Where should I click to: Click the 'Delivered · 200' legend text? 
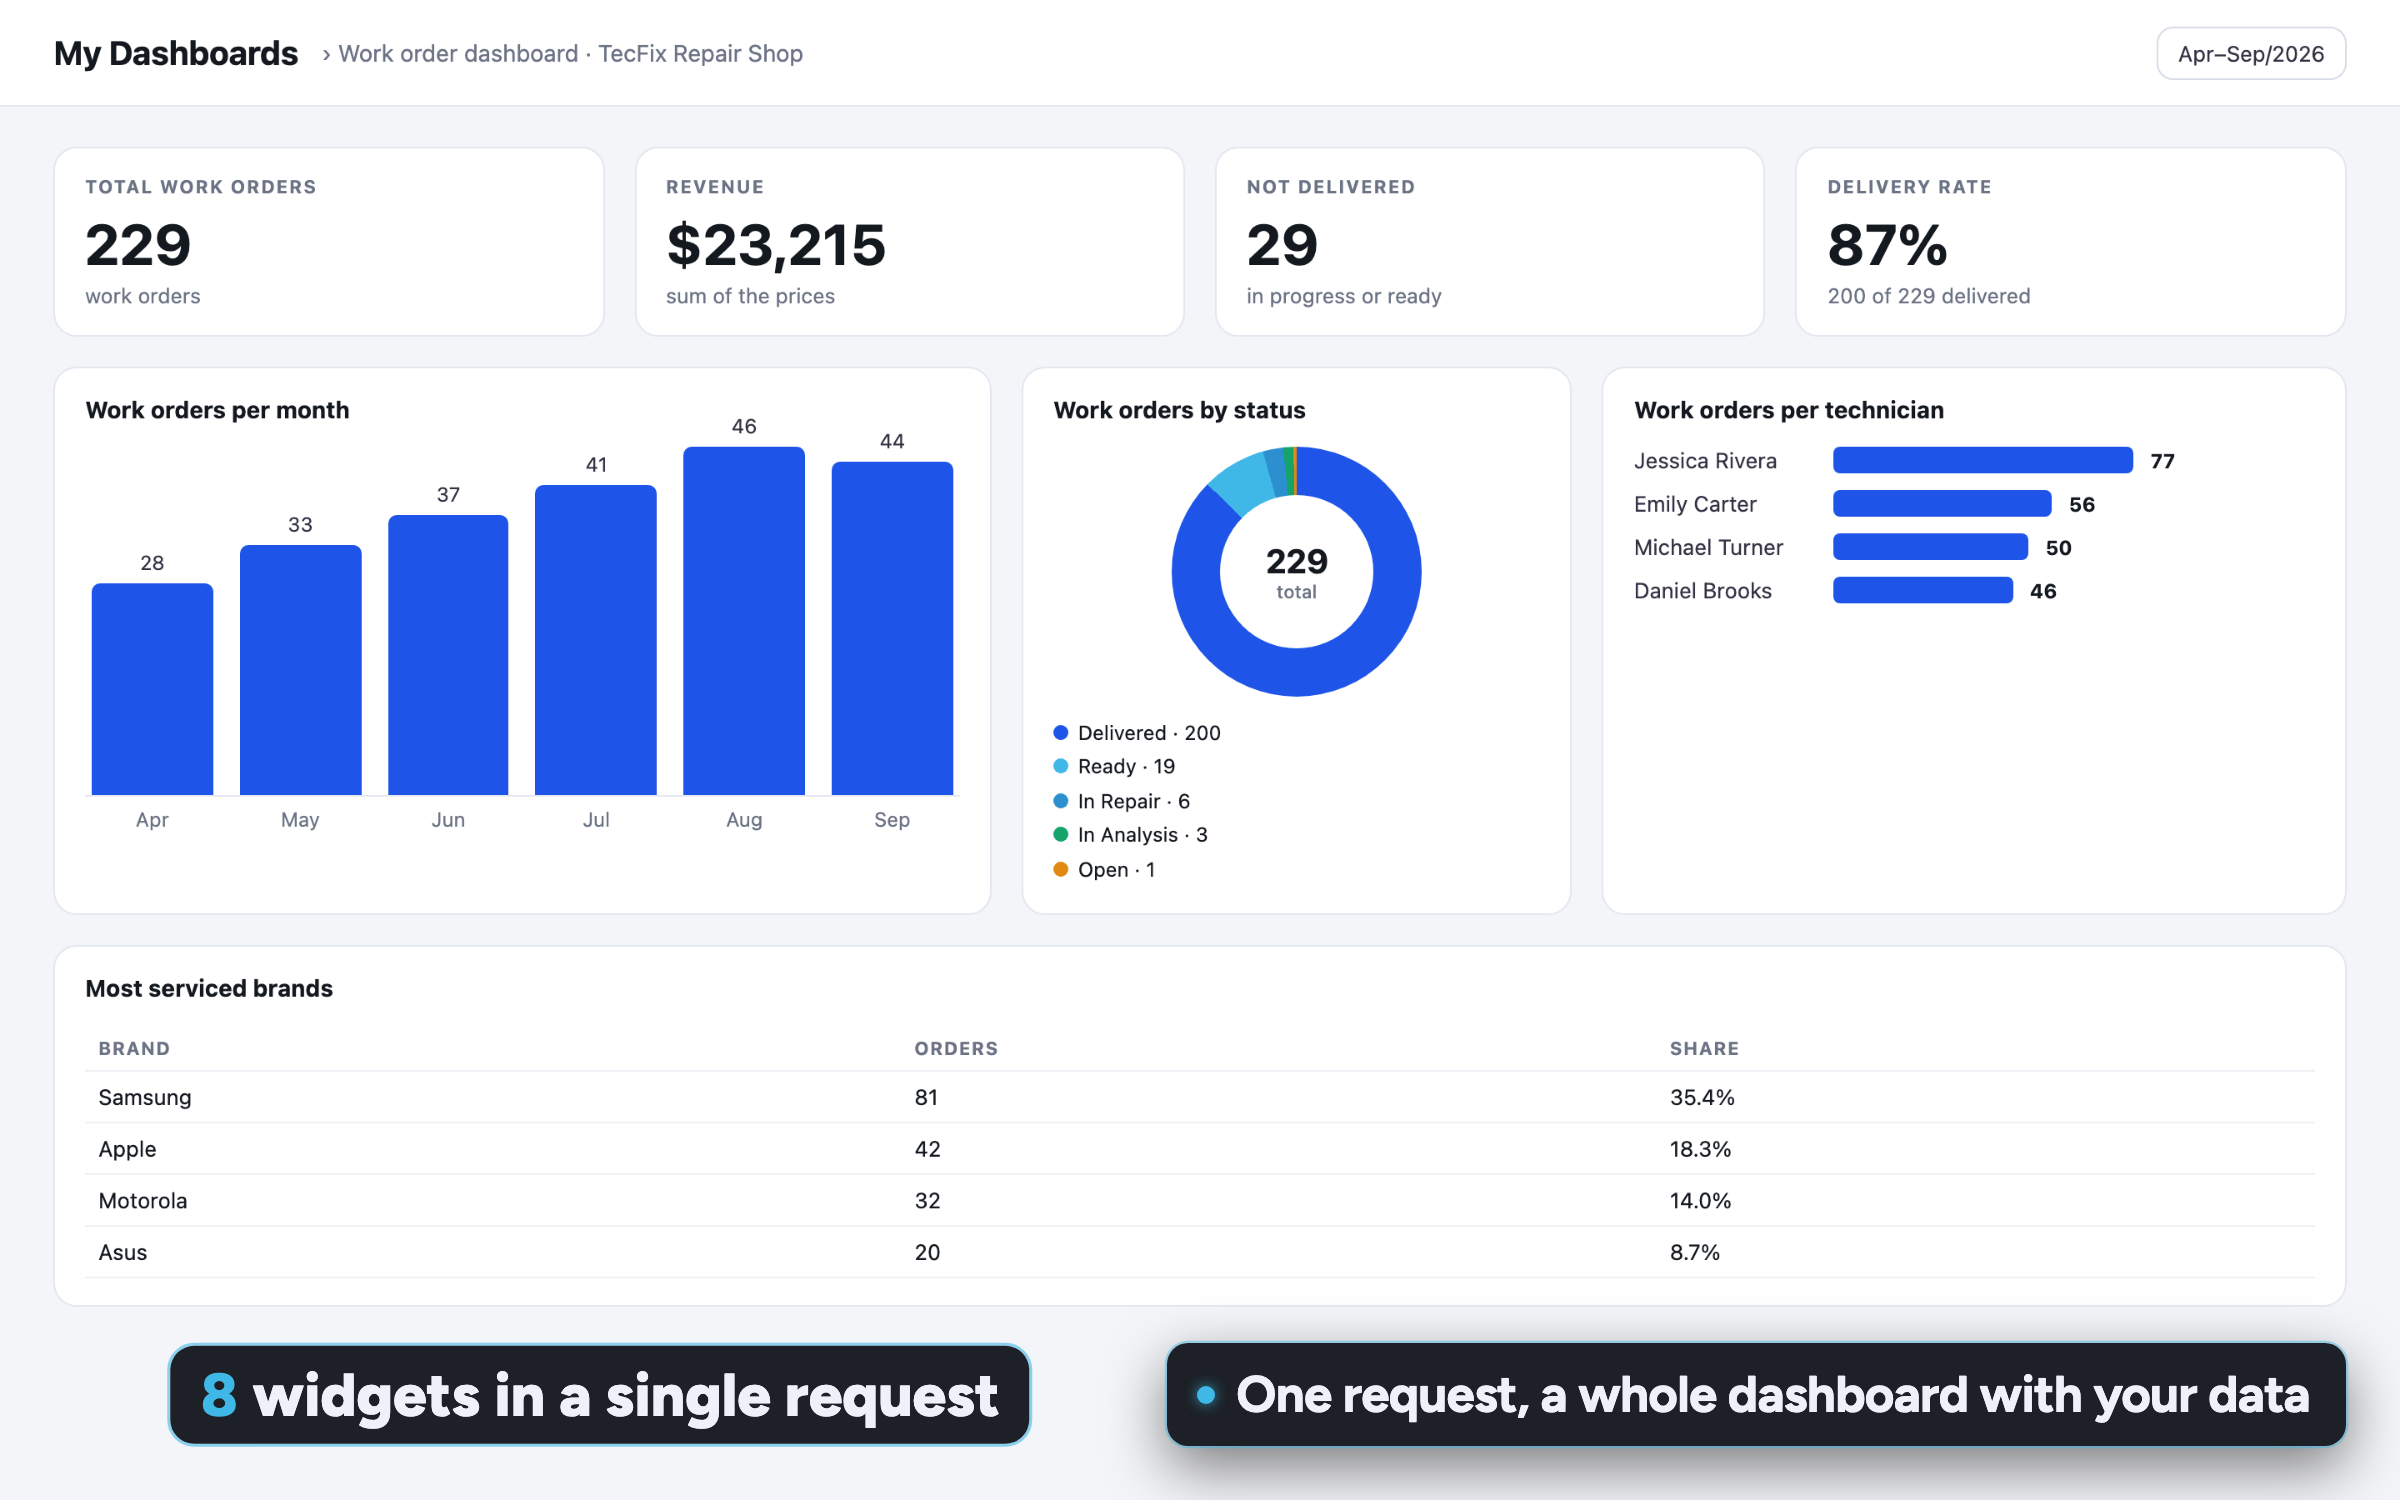pyautogui.click(x=1149, y=733)
